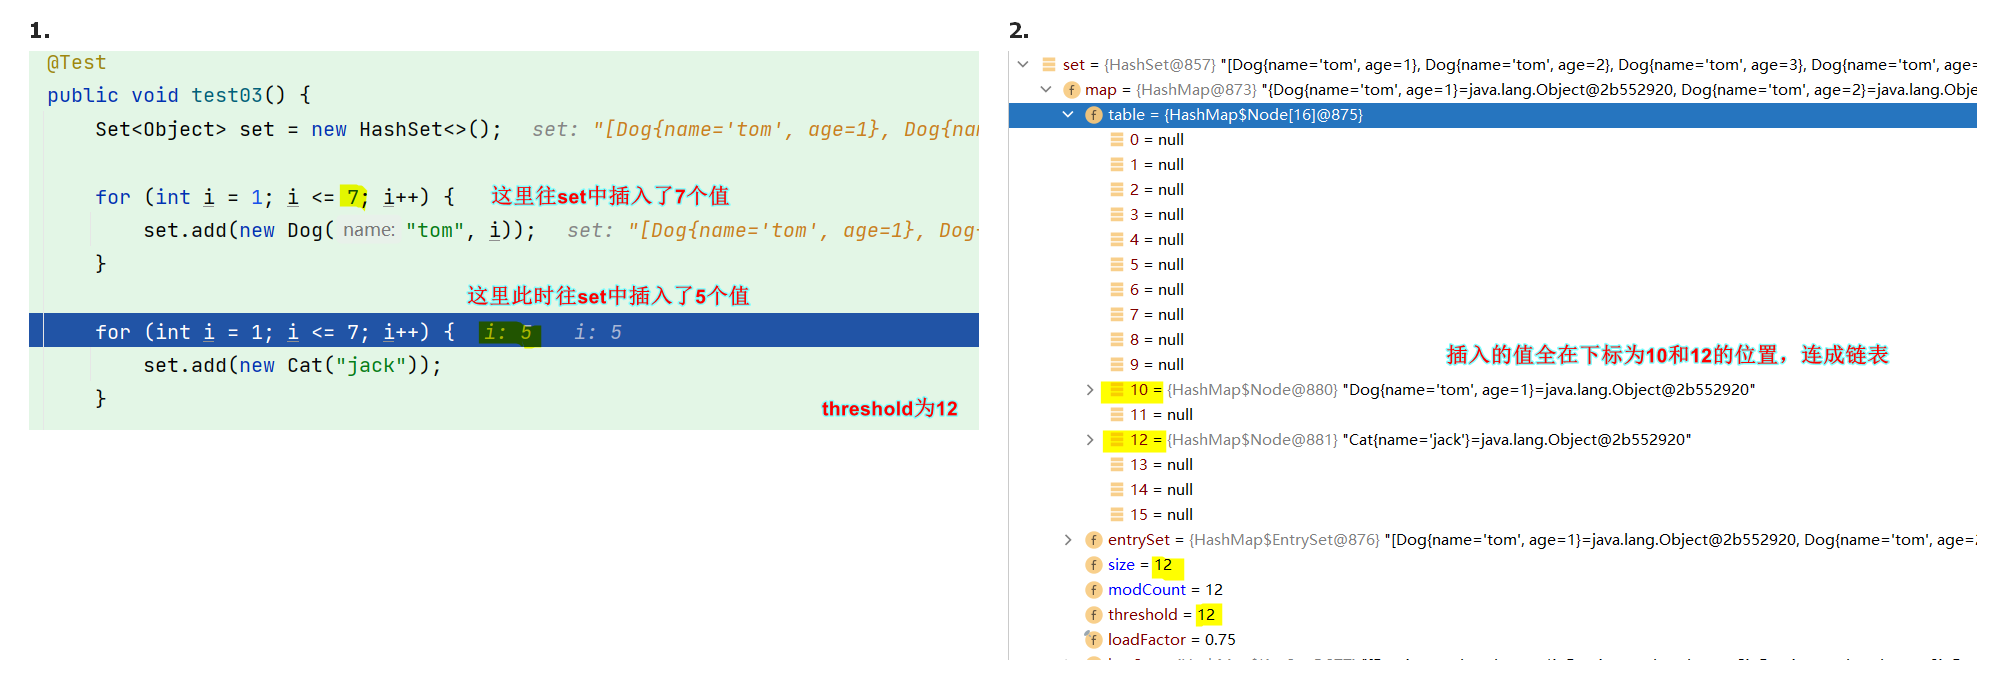Viewport: 2006px width, 689px height.
Task: Click field icon of size
Action: click(x=1094, y=564)
